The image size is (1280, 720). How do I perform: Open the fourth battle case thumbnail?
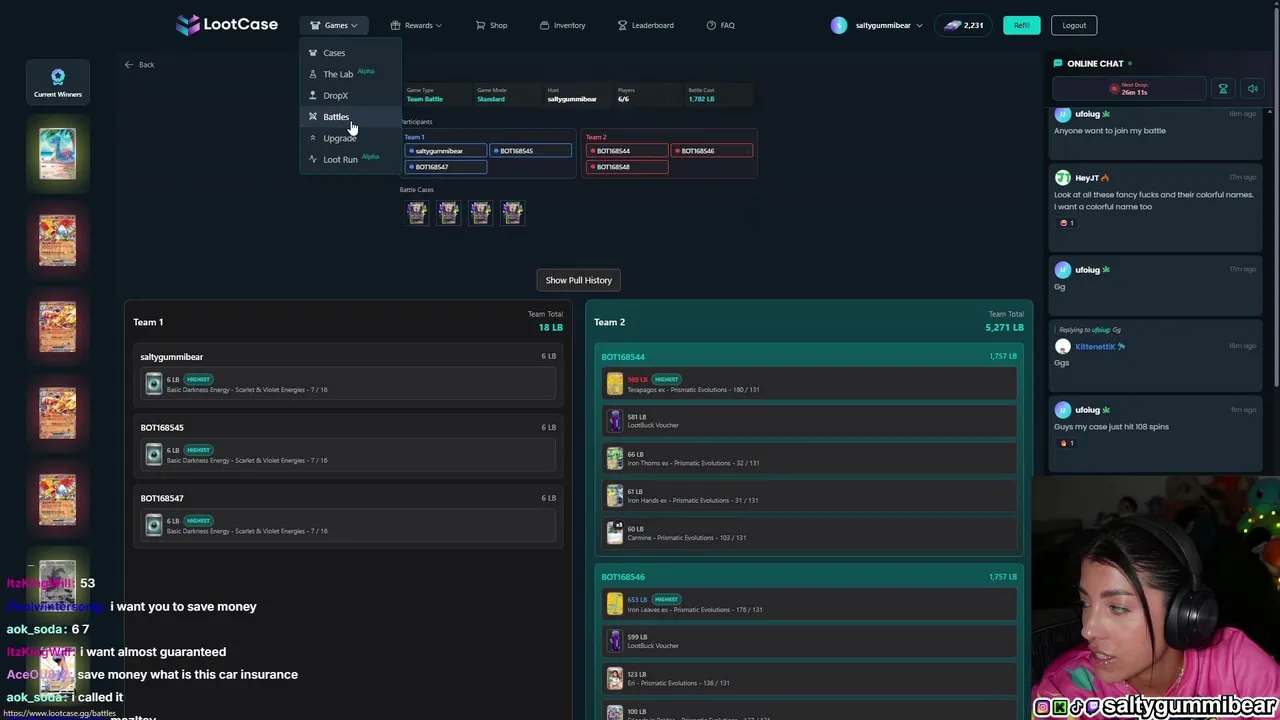click(x=513, y=212)
